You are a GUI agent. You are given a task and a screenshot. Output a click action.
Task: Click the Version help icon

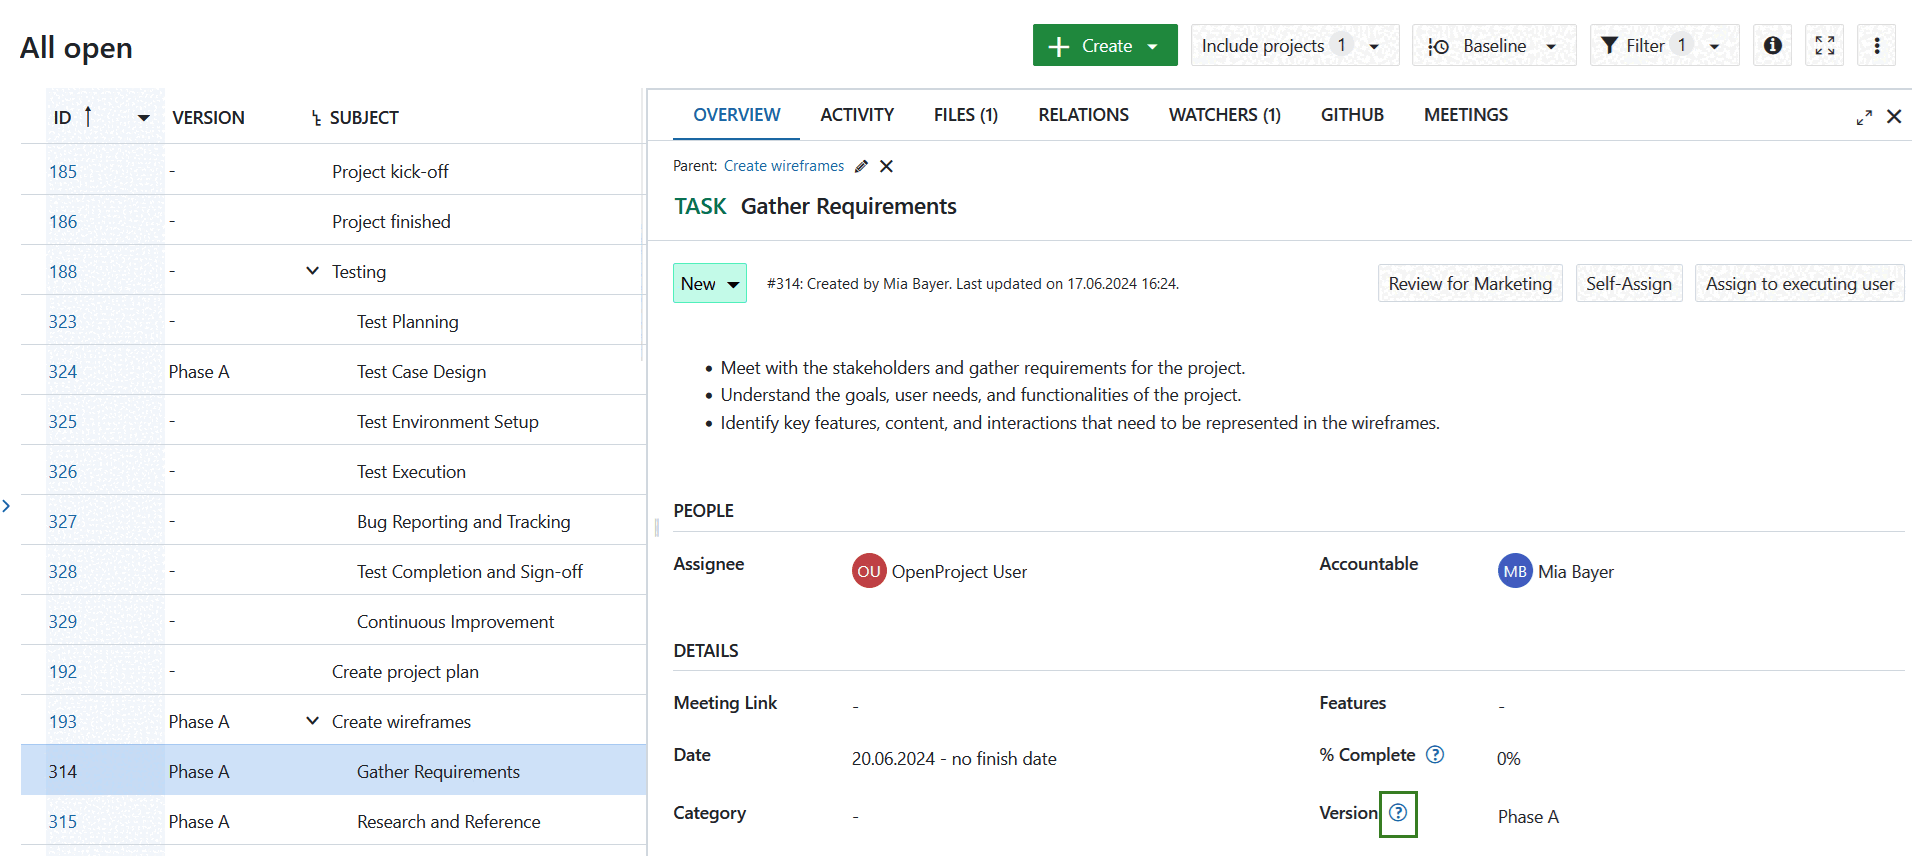[1398, 813]
